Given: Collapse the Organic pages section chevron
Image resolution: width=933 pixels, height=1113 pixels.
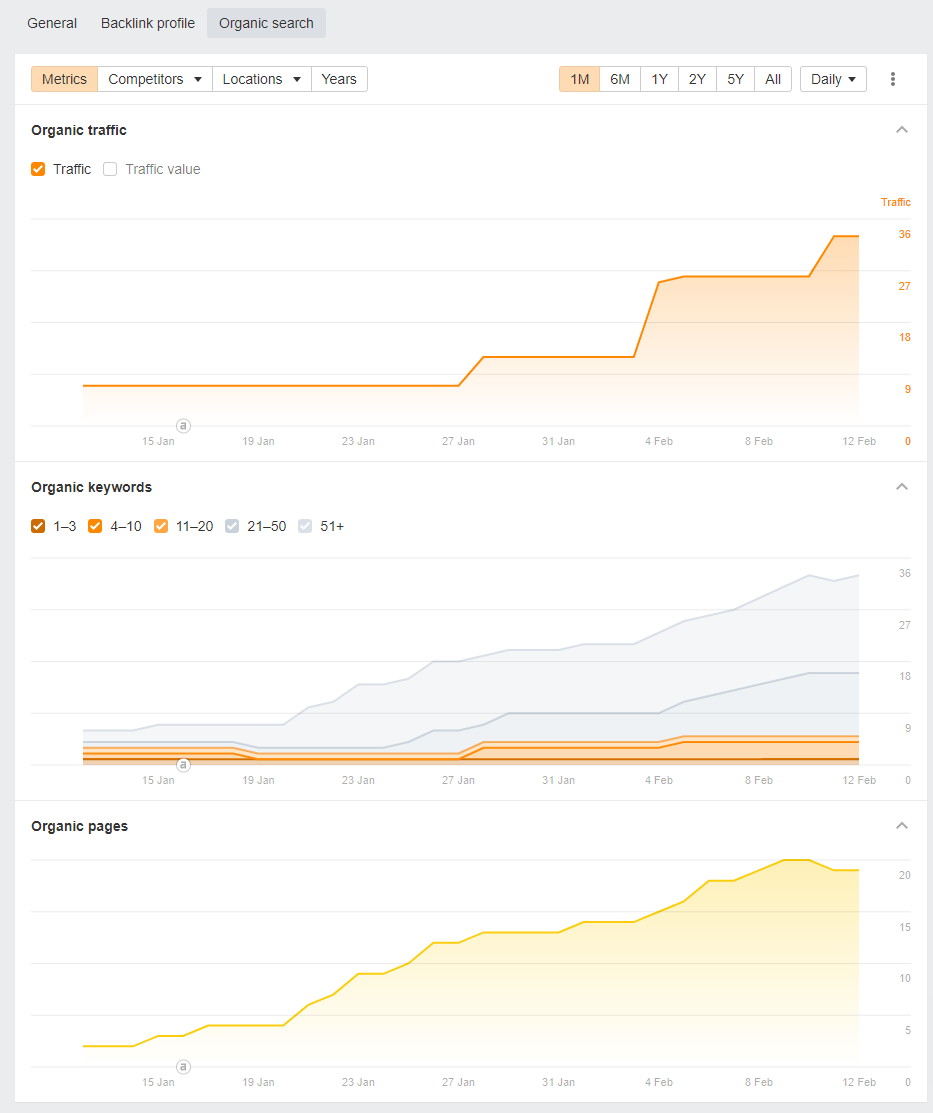Looking at the screenshot, I should (902, 826).
